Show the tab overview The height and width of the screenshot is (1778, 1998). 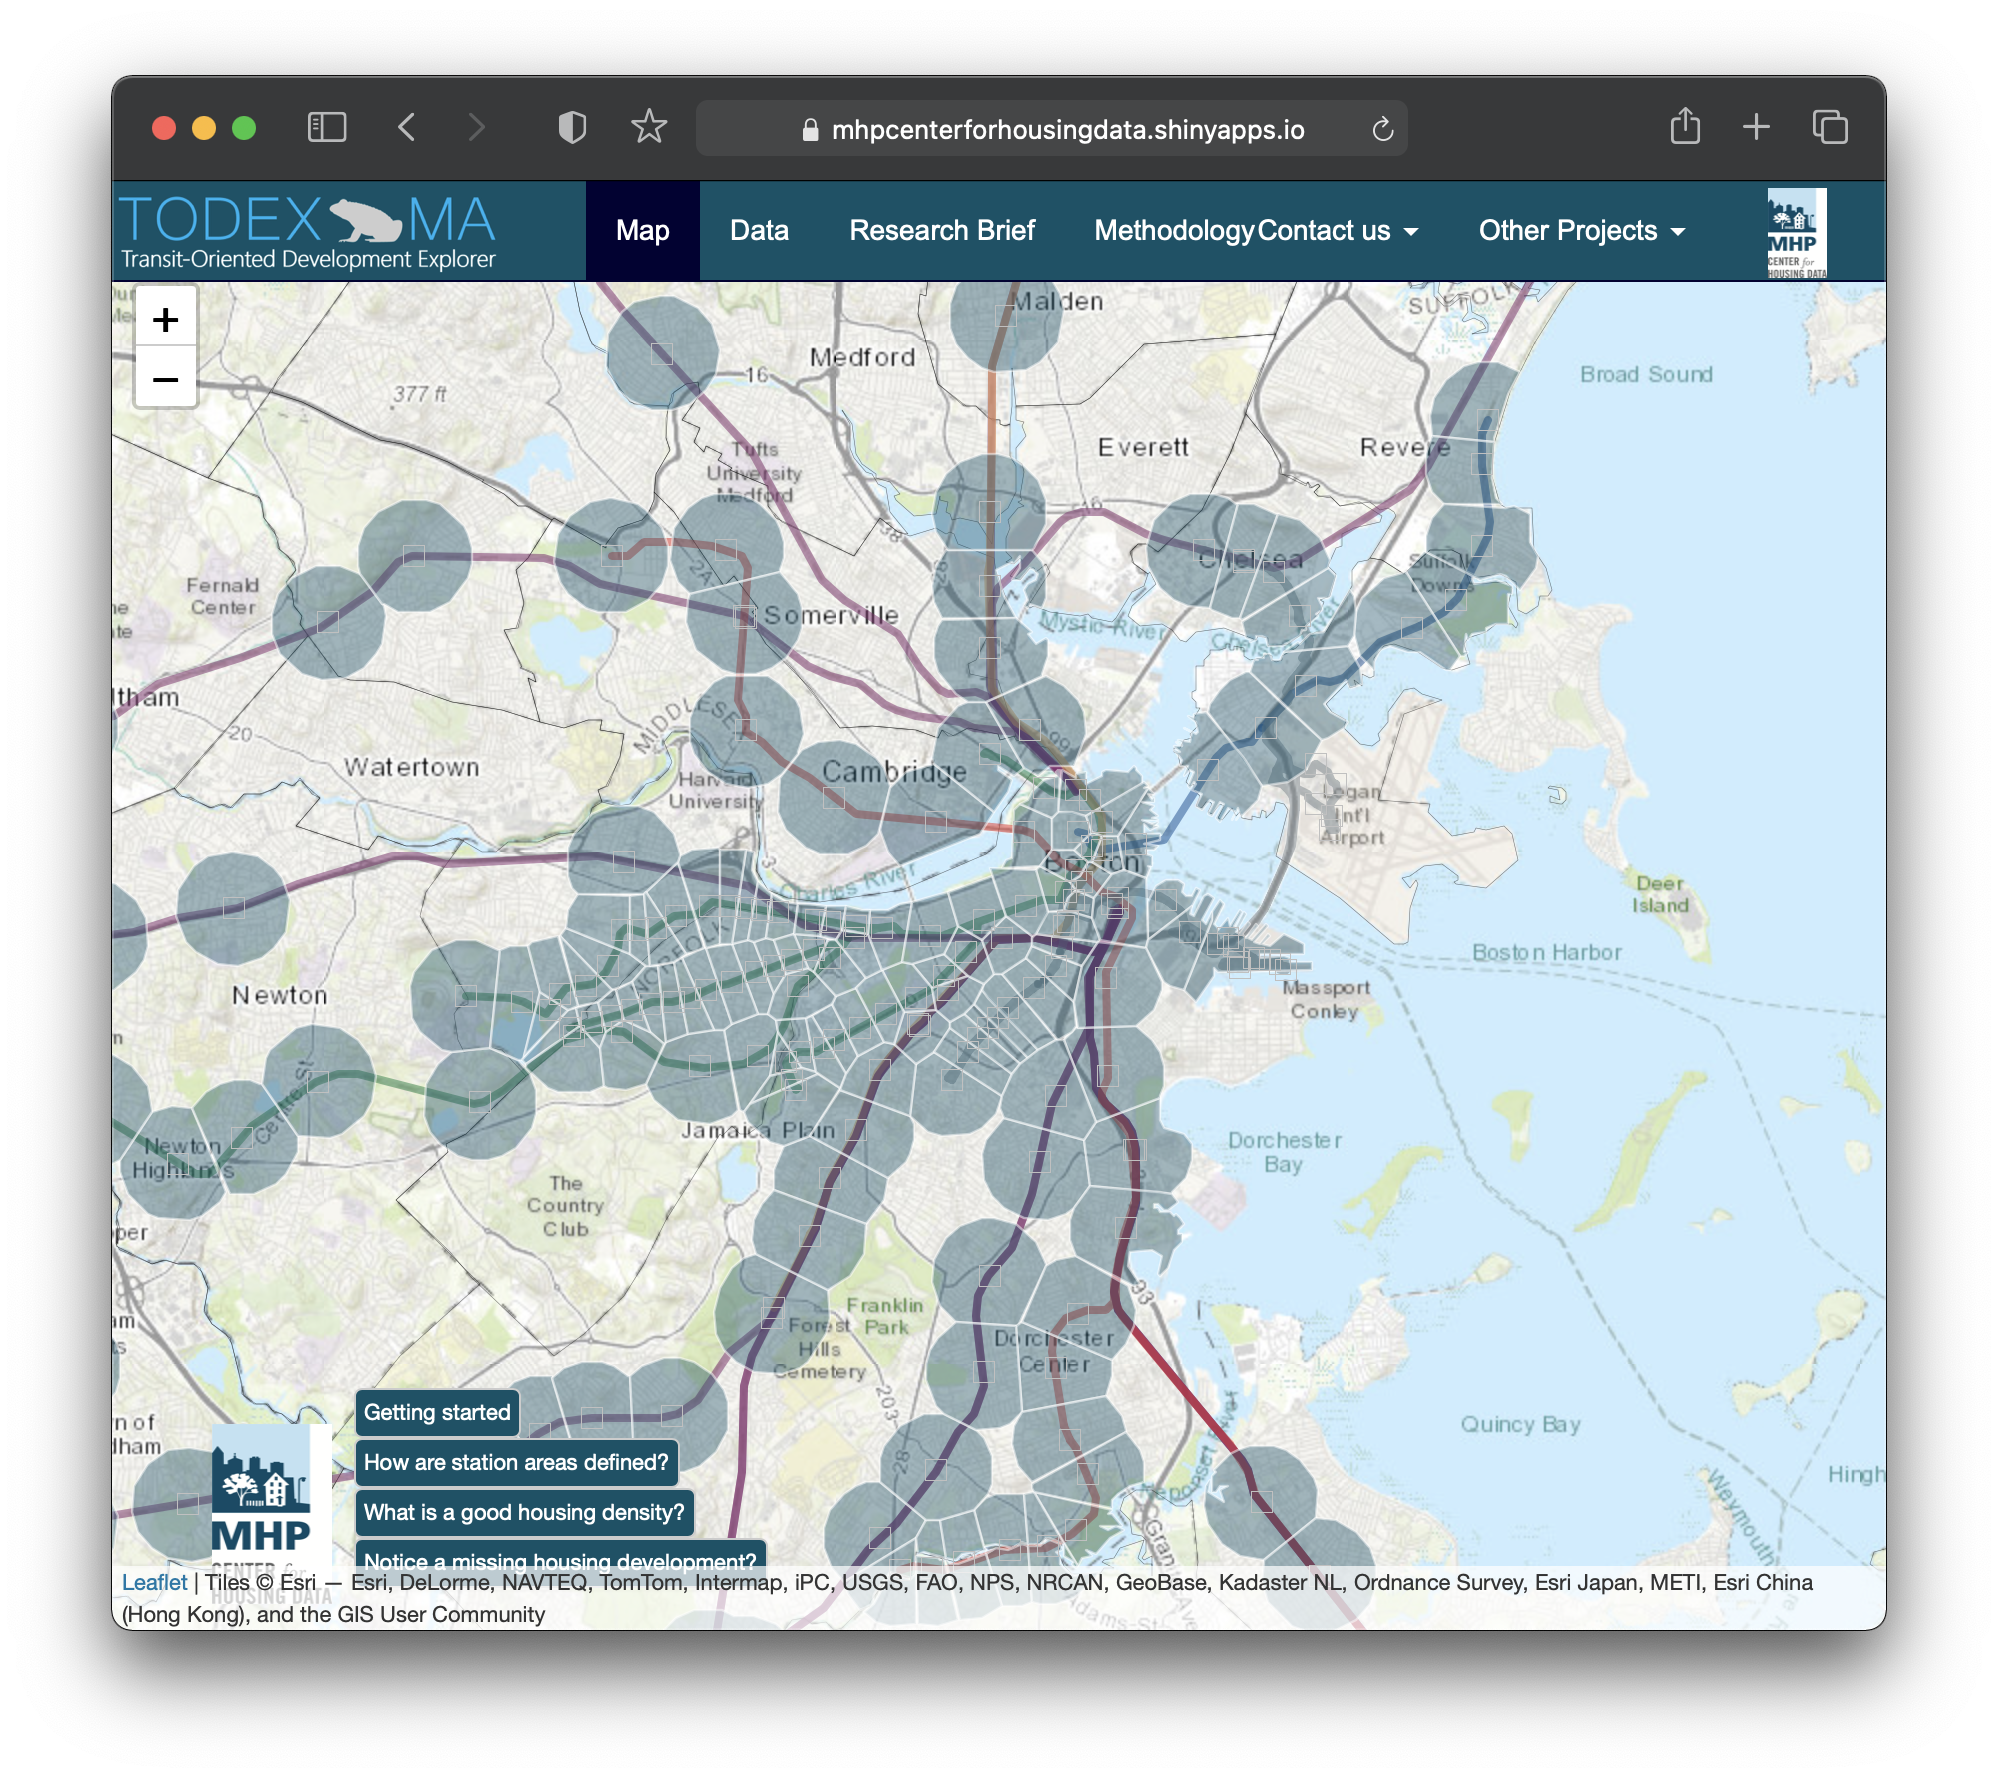1830,127
